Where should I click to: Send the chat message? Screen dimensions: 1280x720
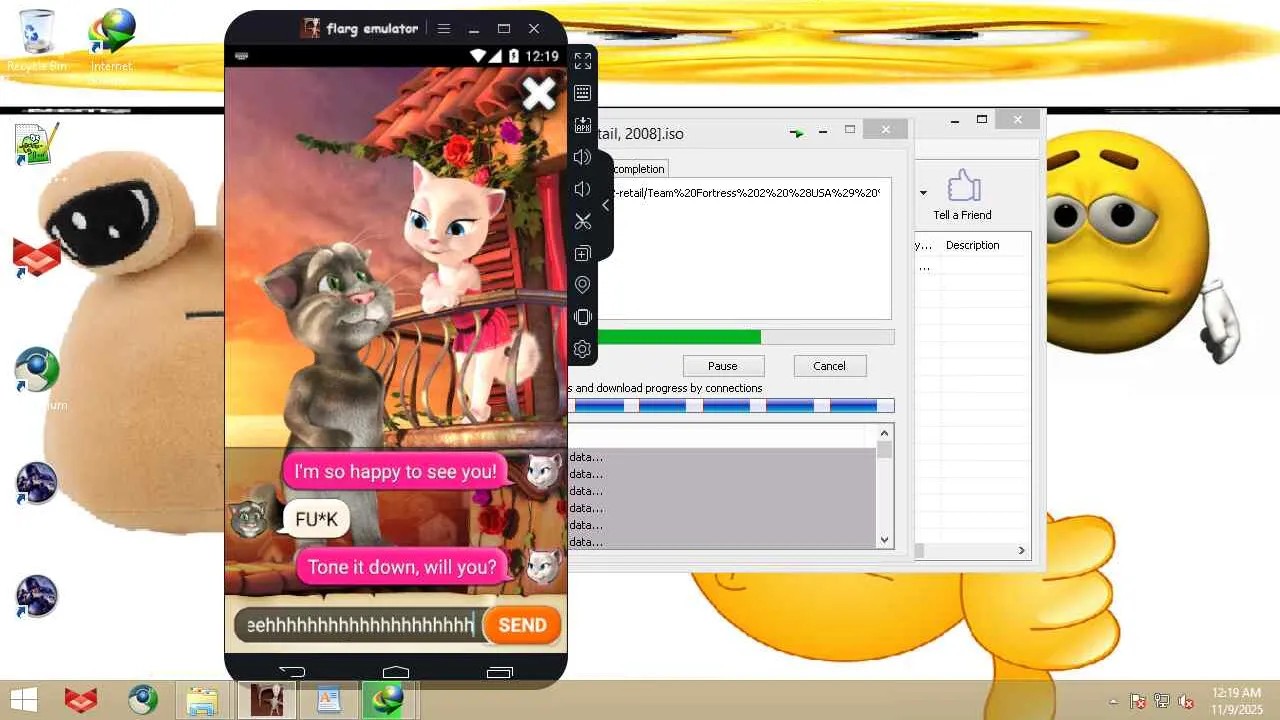[522, 625]
